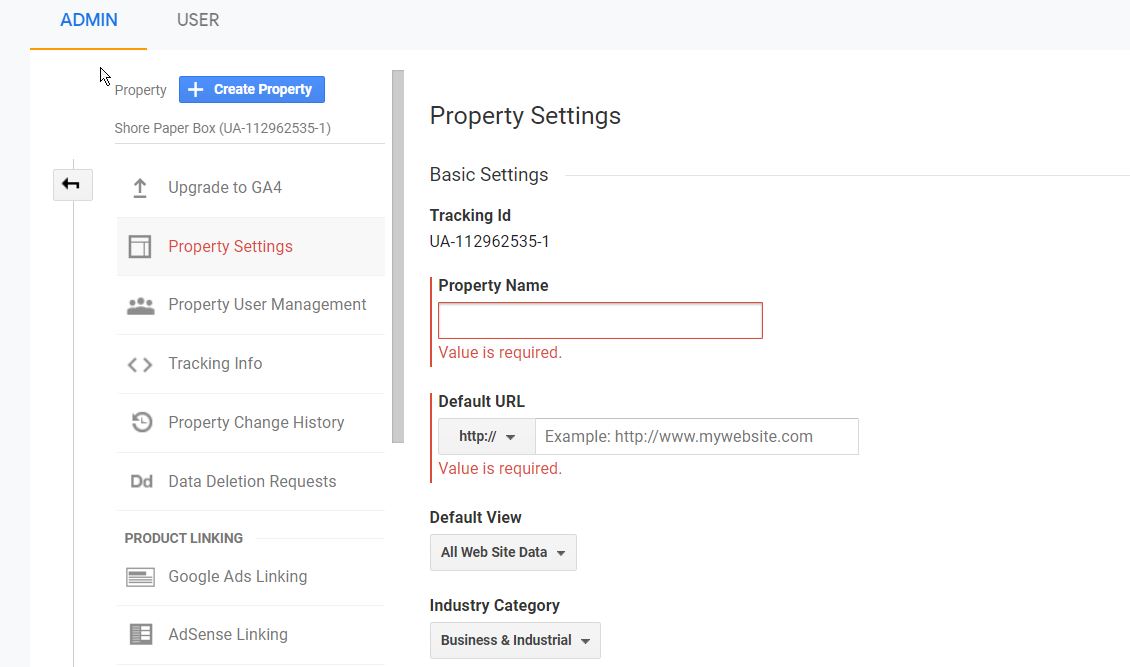Click the Property Settings layout icon
This screenshot has height=667, width=1130.
point(140,247)
